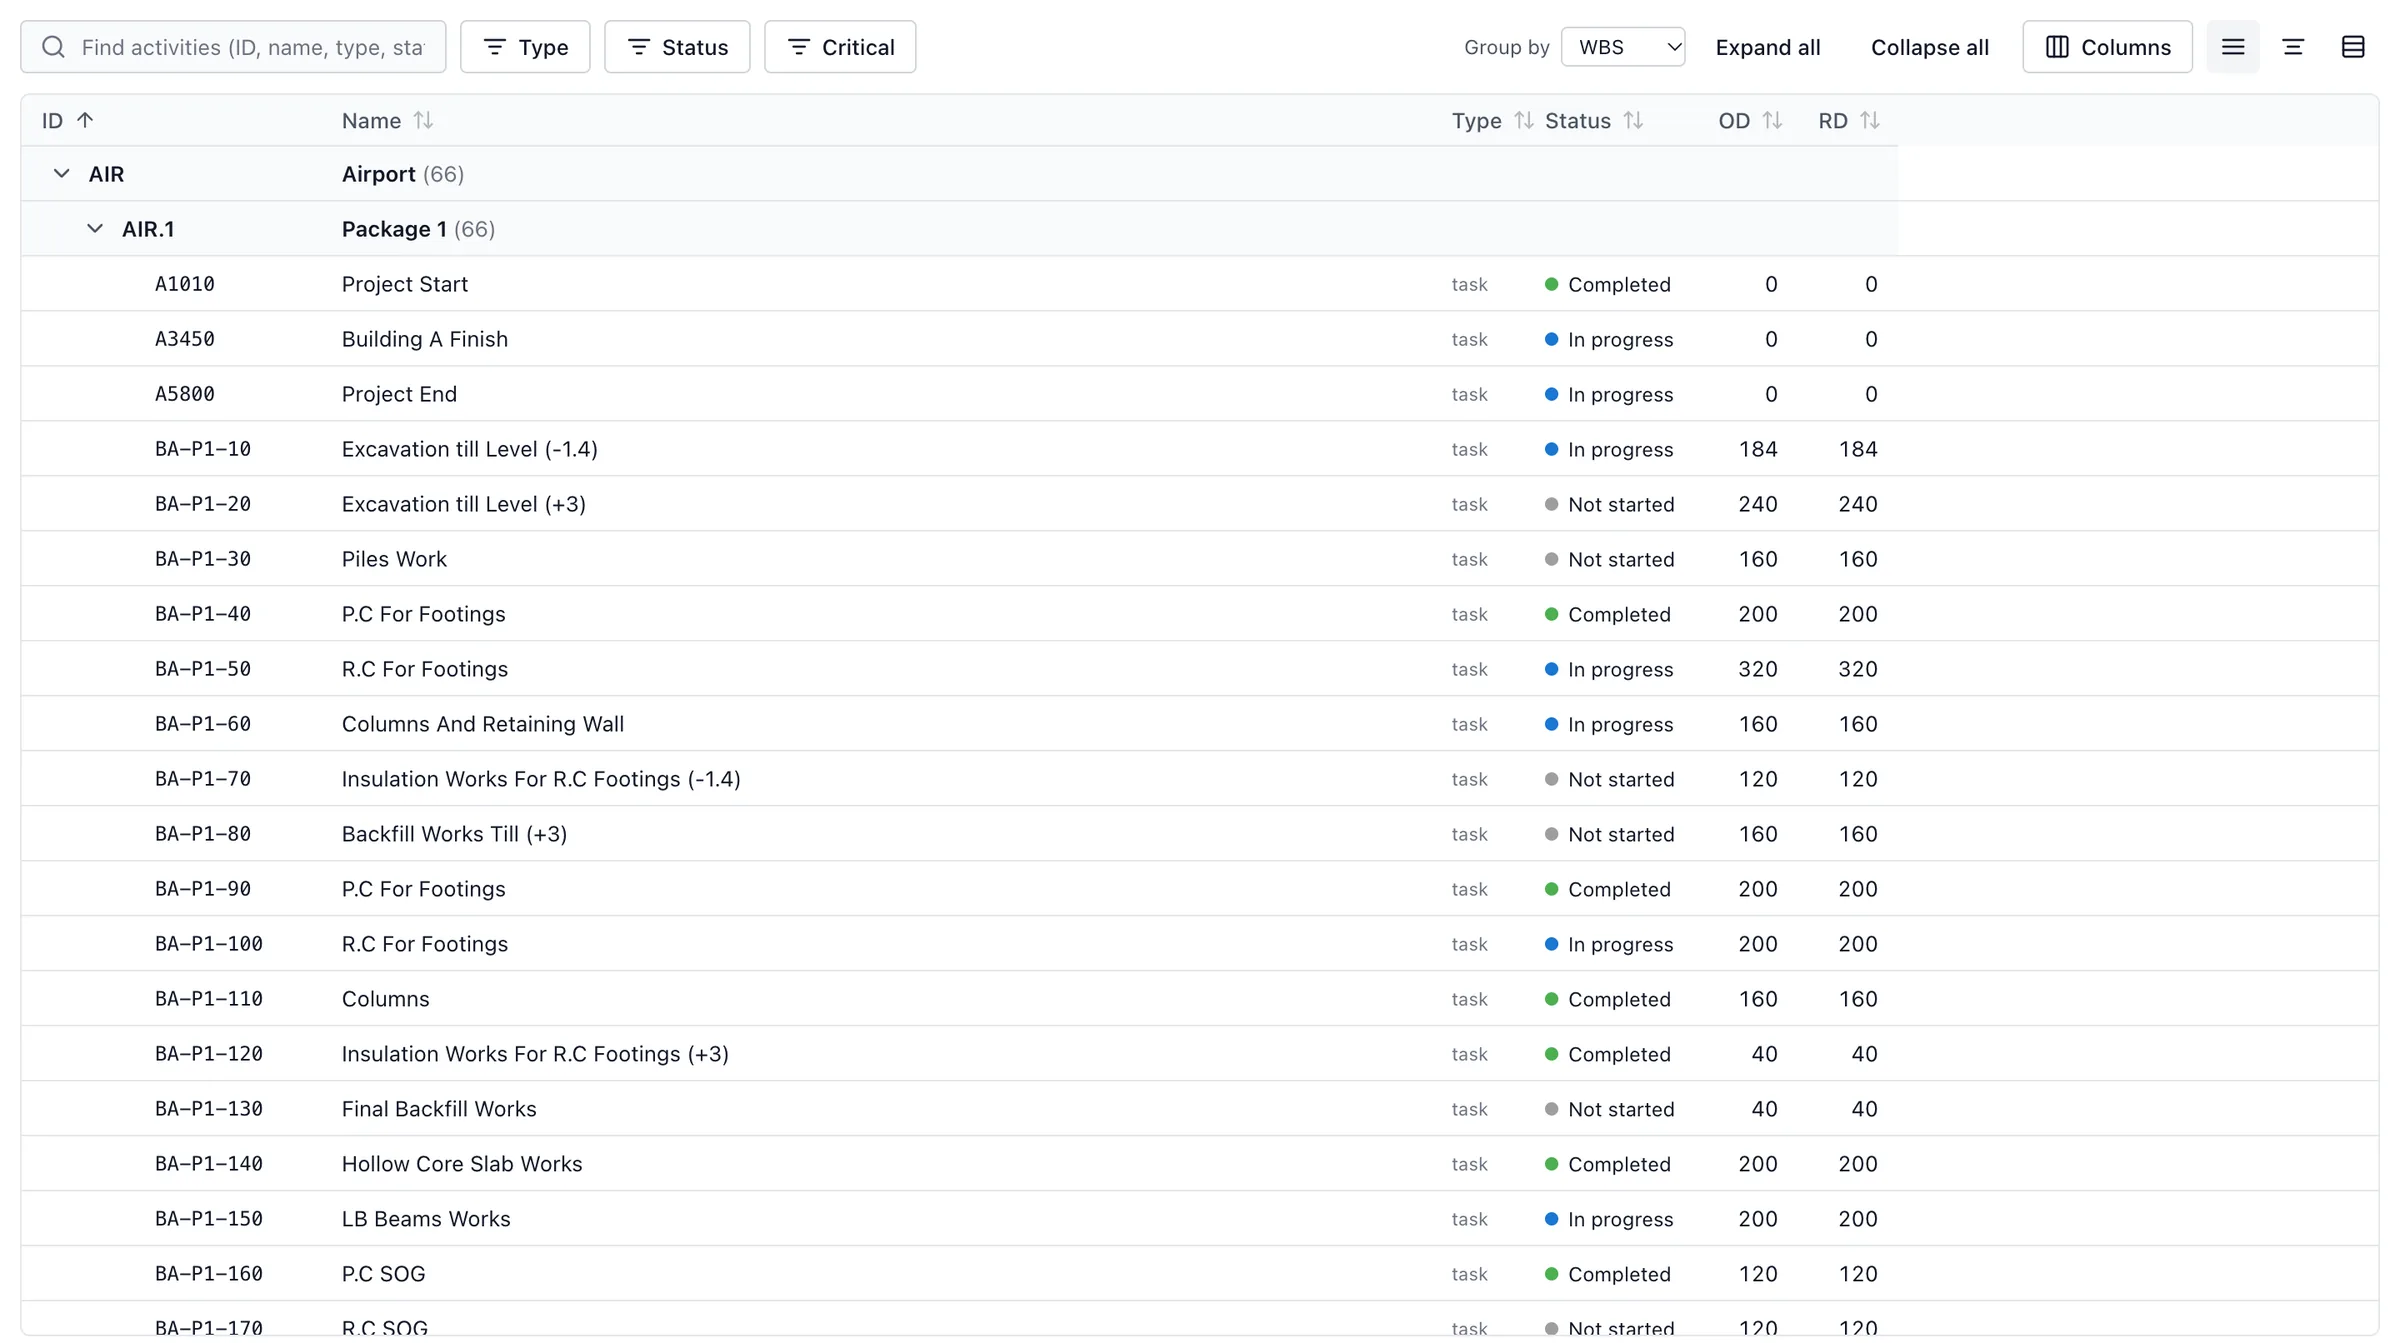Sort by ID ascending arrow
Image resolution: width=2400 pixels, height=1343 pixels.
pyautogui.click(x=85, y=120)
